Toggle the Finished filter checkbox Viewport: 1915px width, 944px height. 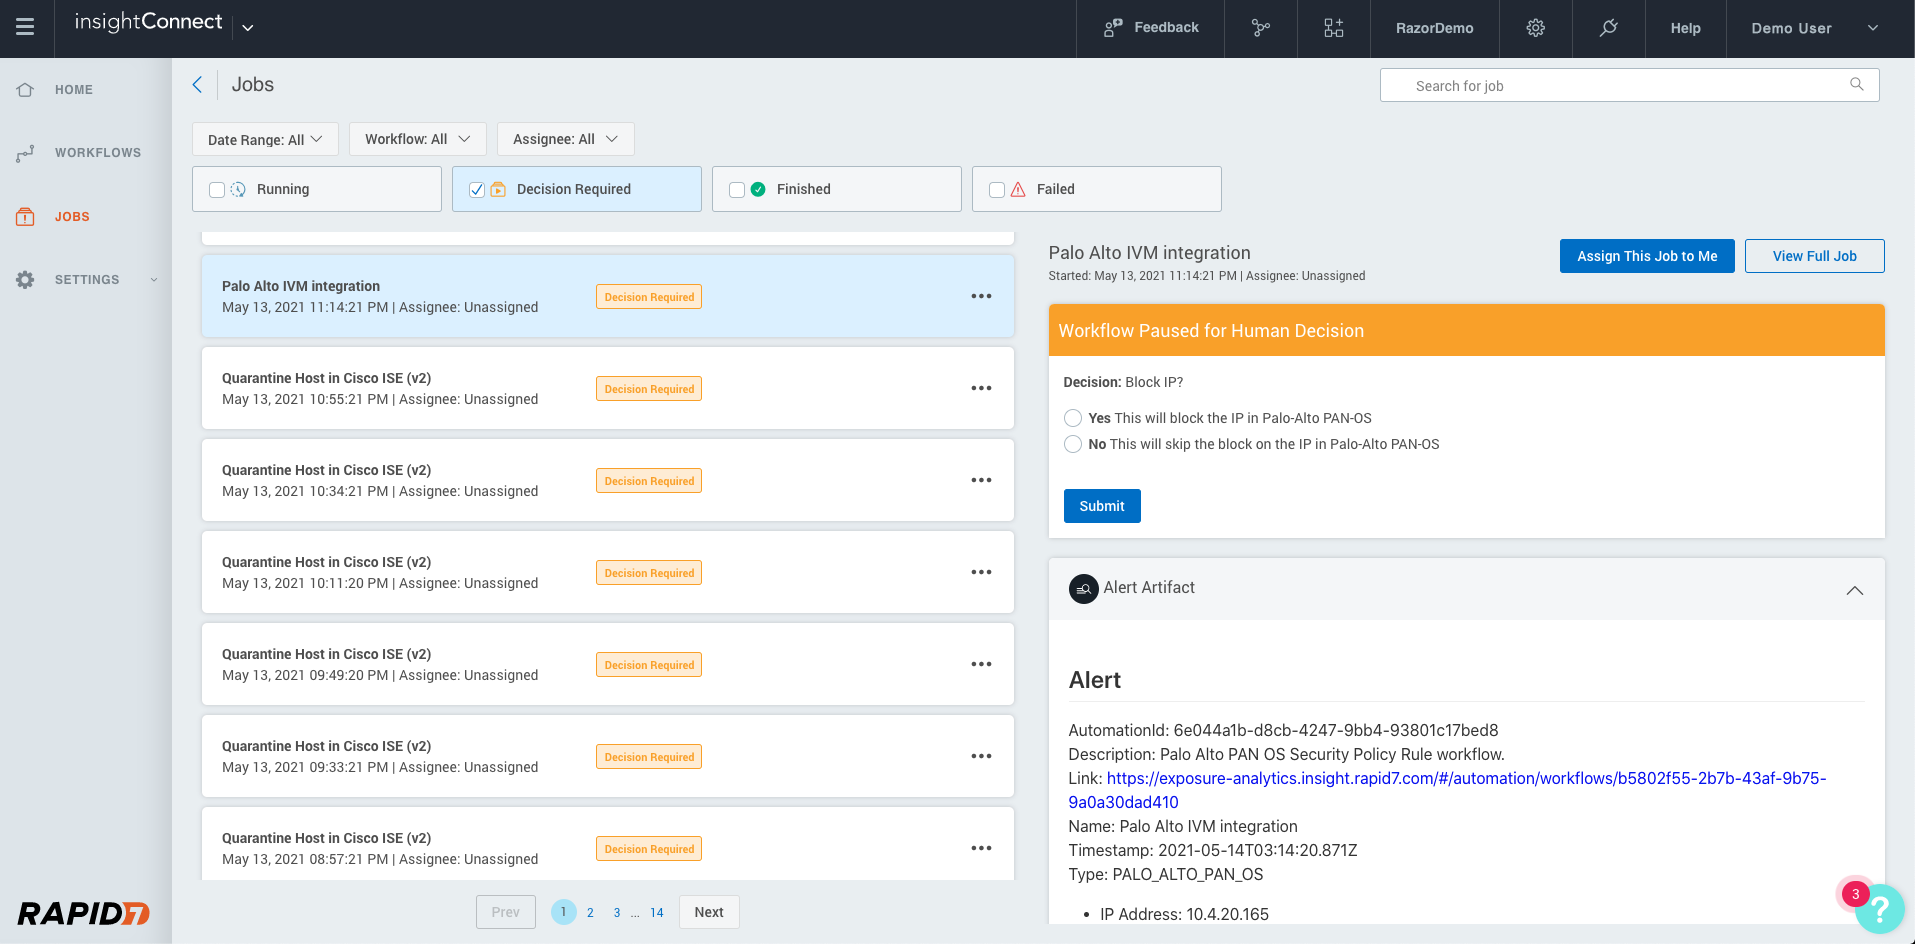(x=737, y=190)
